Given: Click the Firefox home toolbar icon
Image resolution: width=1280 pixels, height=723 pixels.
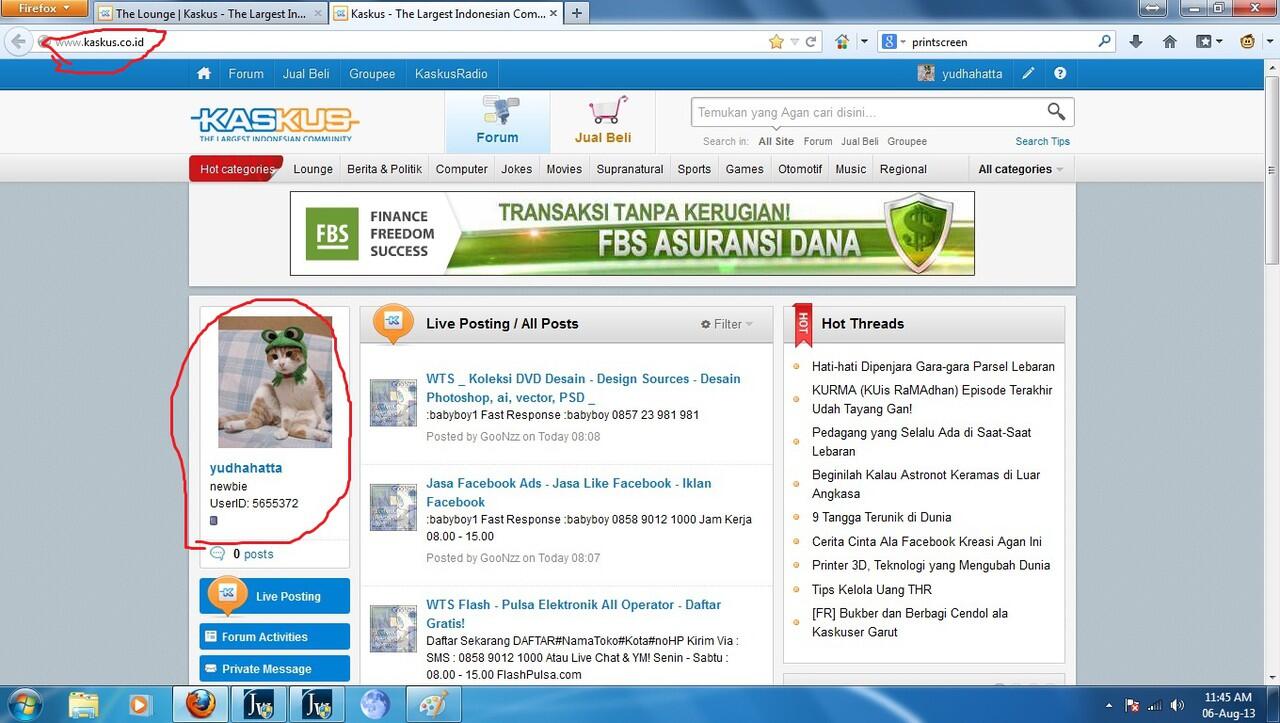Looking at the screenshot, I should pyautogui.click(x=1169, y=42).
